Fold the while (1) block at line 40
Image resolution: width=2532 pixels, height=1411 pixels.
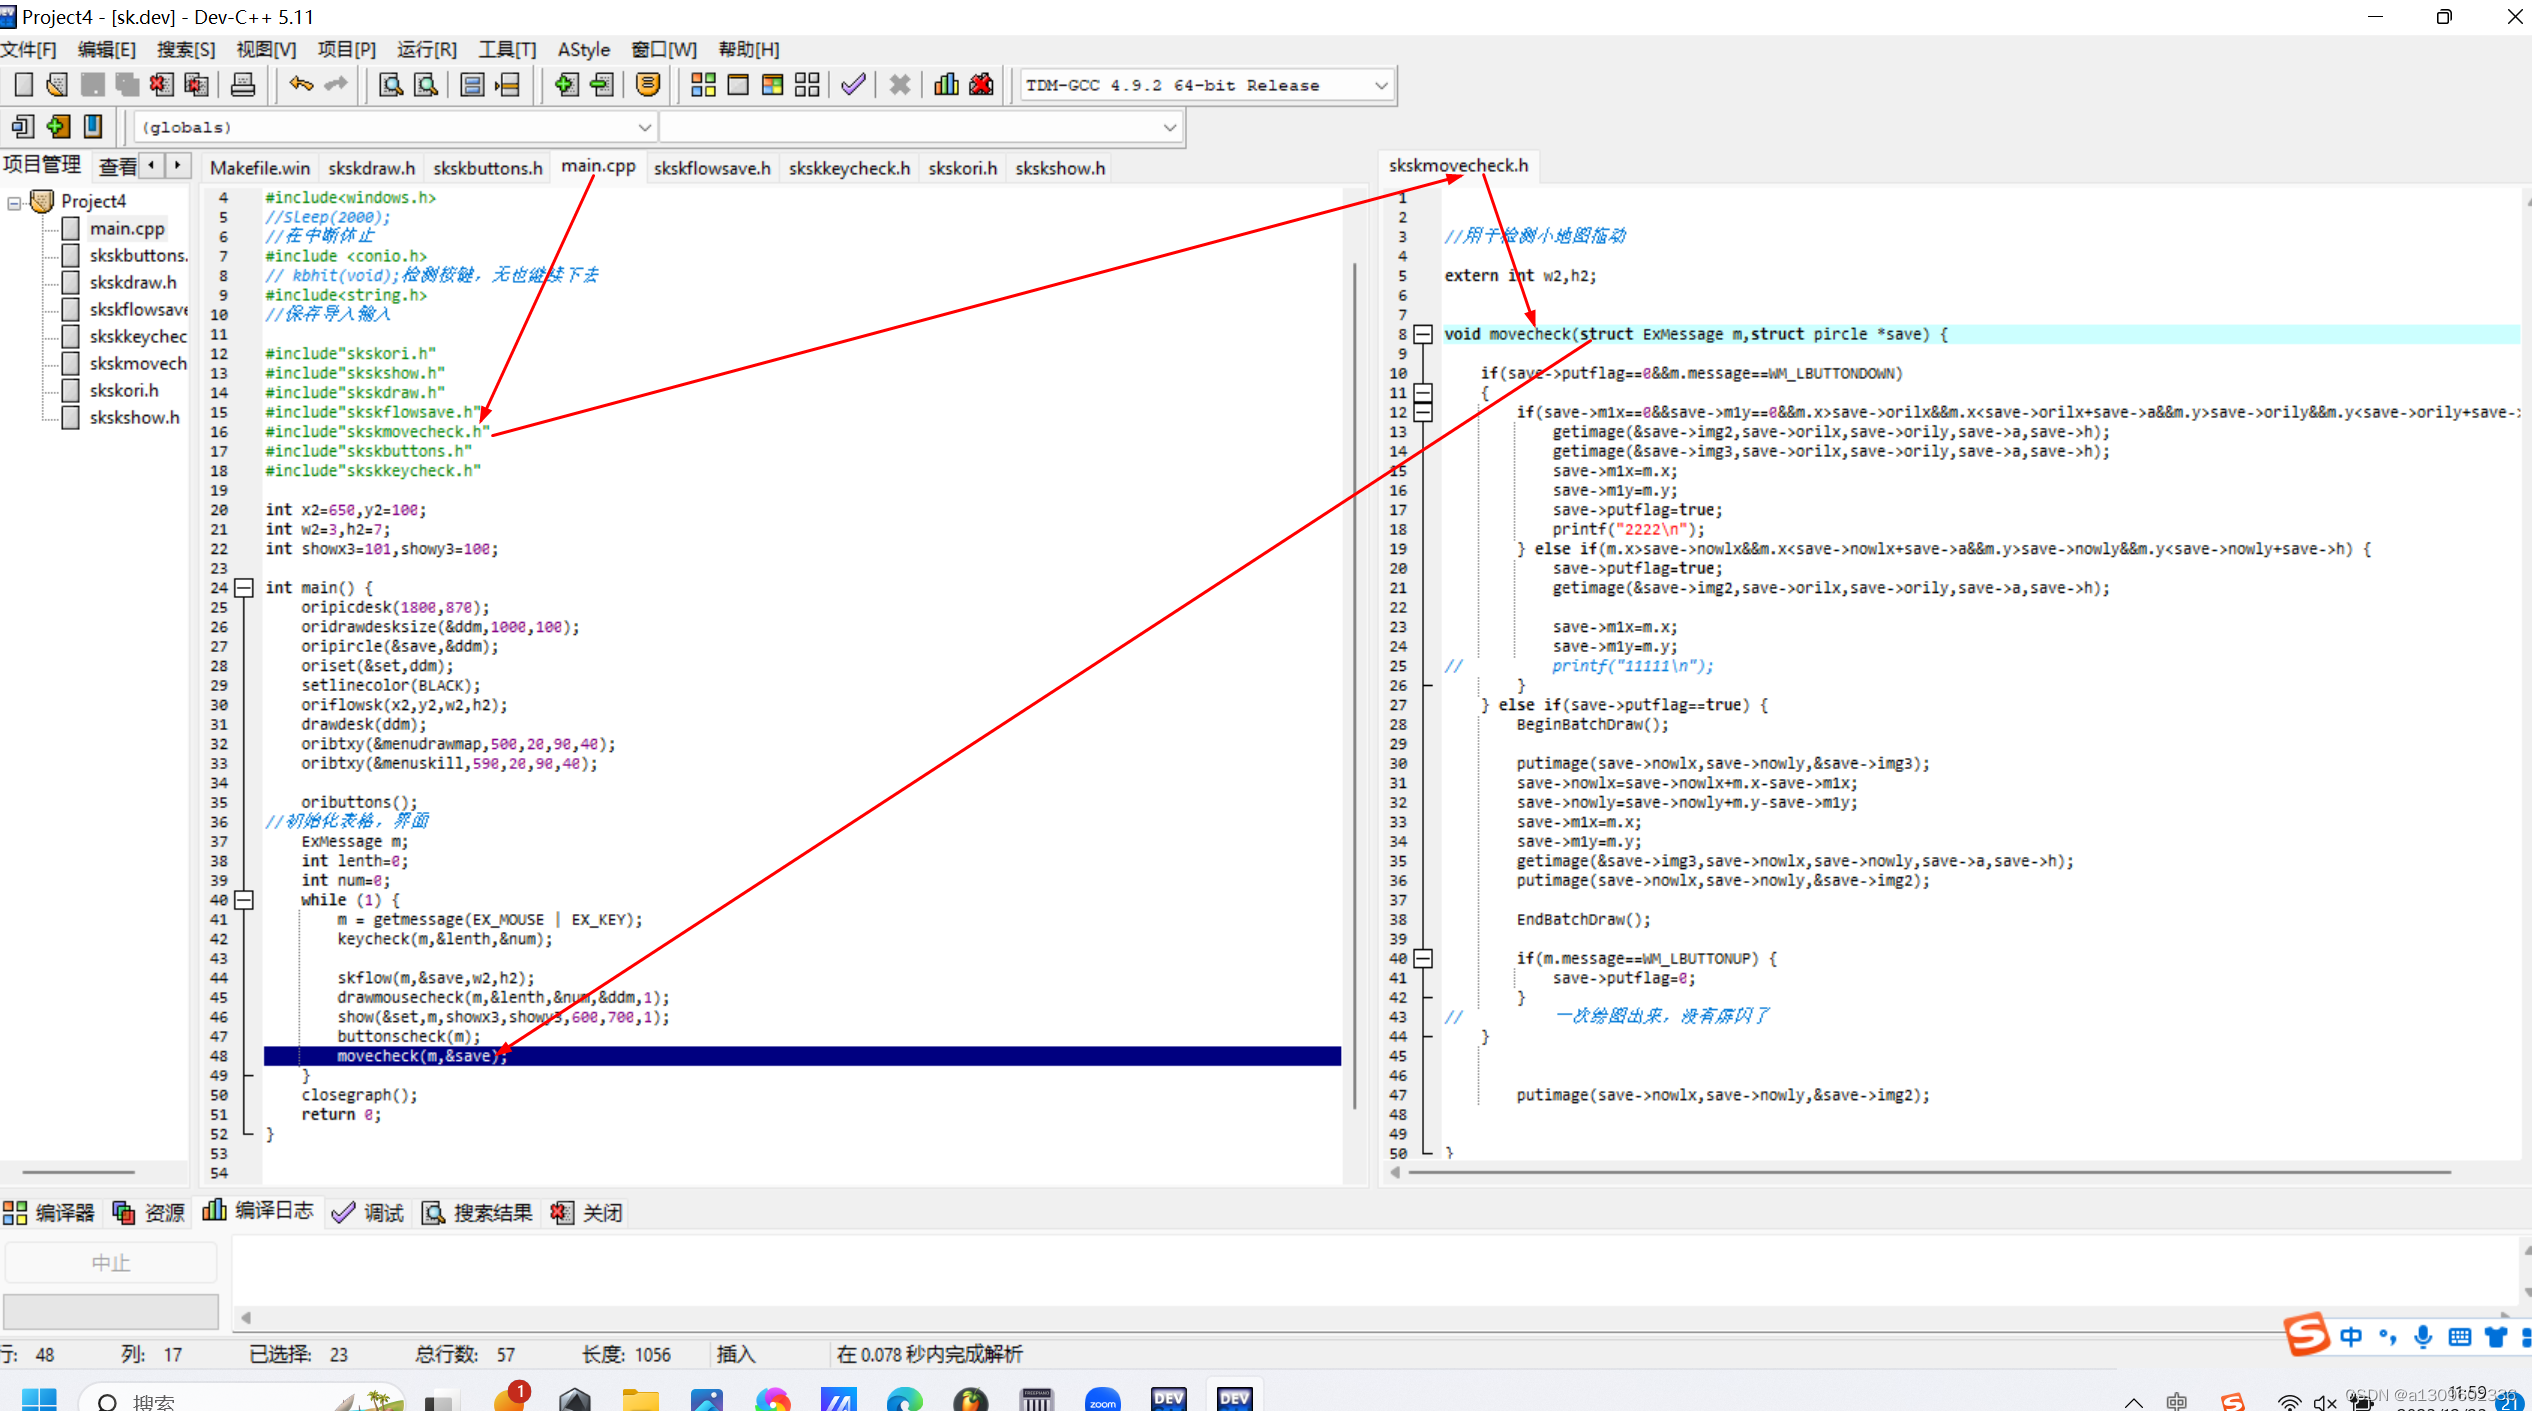pyautogui.click(x=244, y=900)
